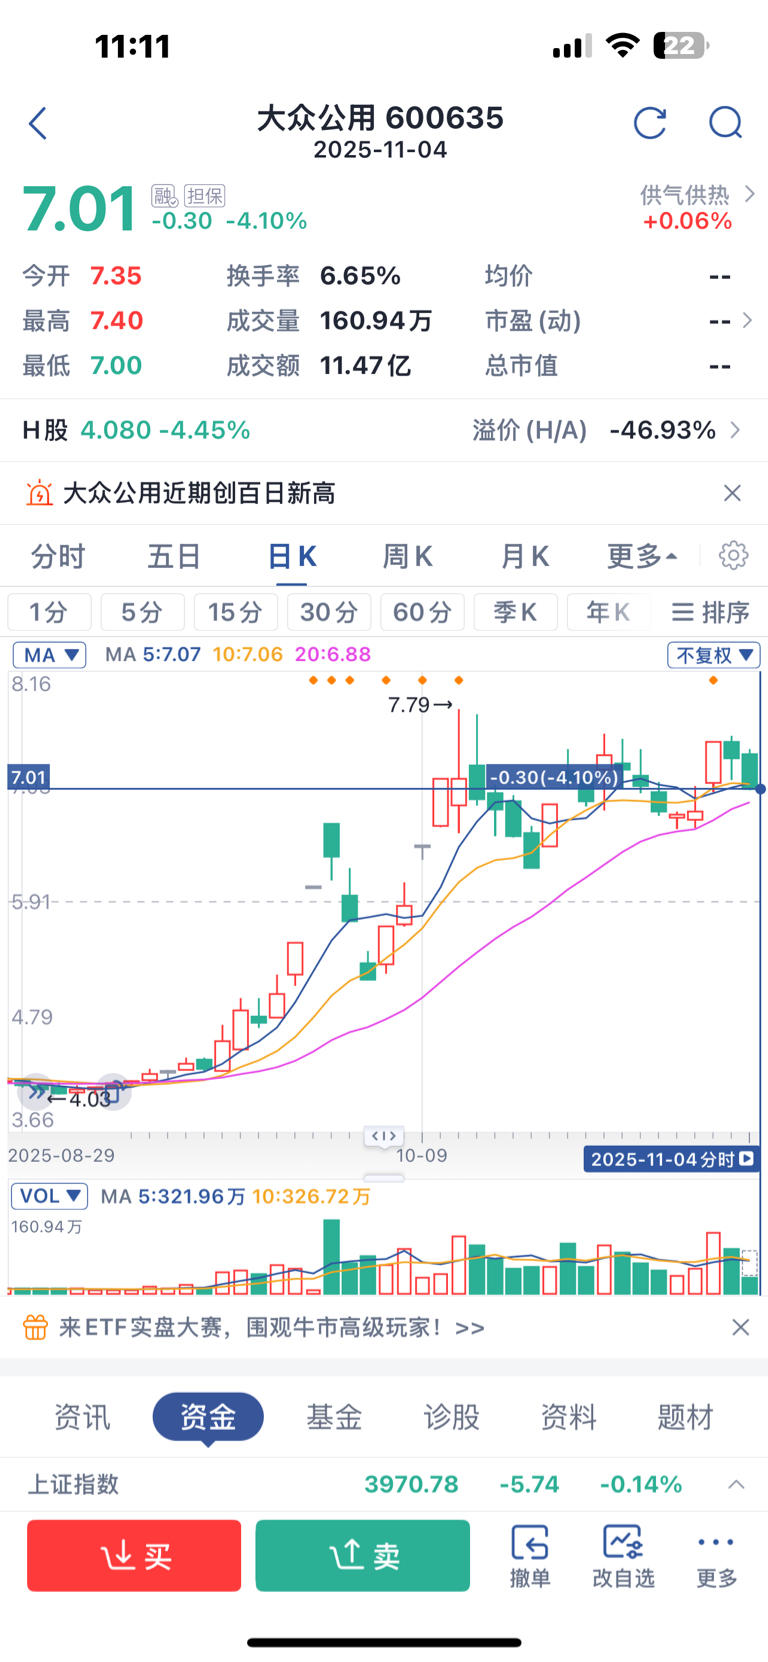Open the search magnifier icon
Screen dimensions: 768x1662
[725, 124]
